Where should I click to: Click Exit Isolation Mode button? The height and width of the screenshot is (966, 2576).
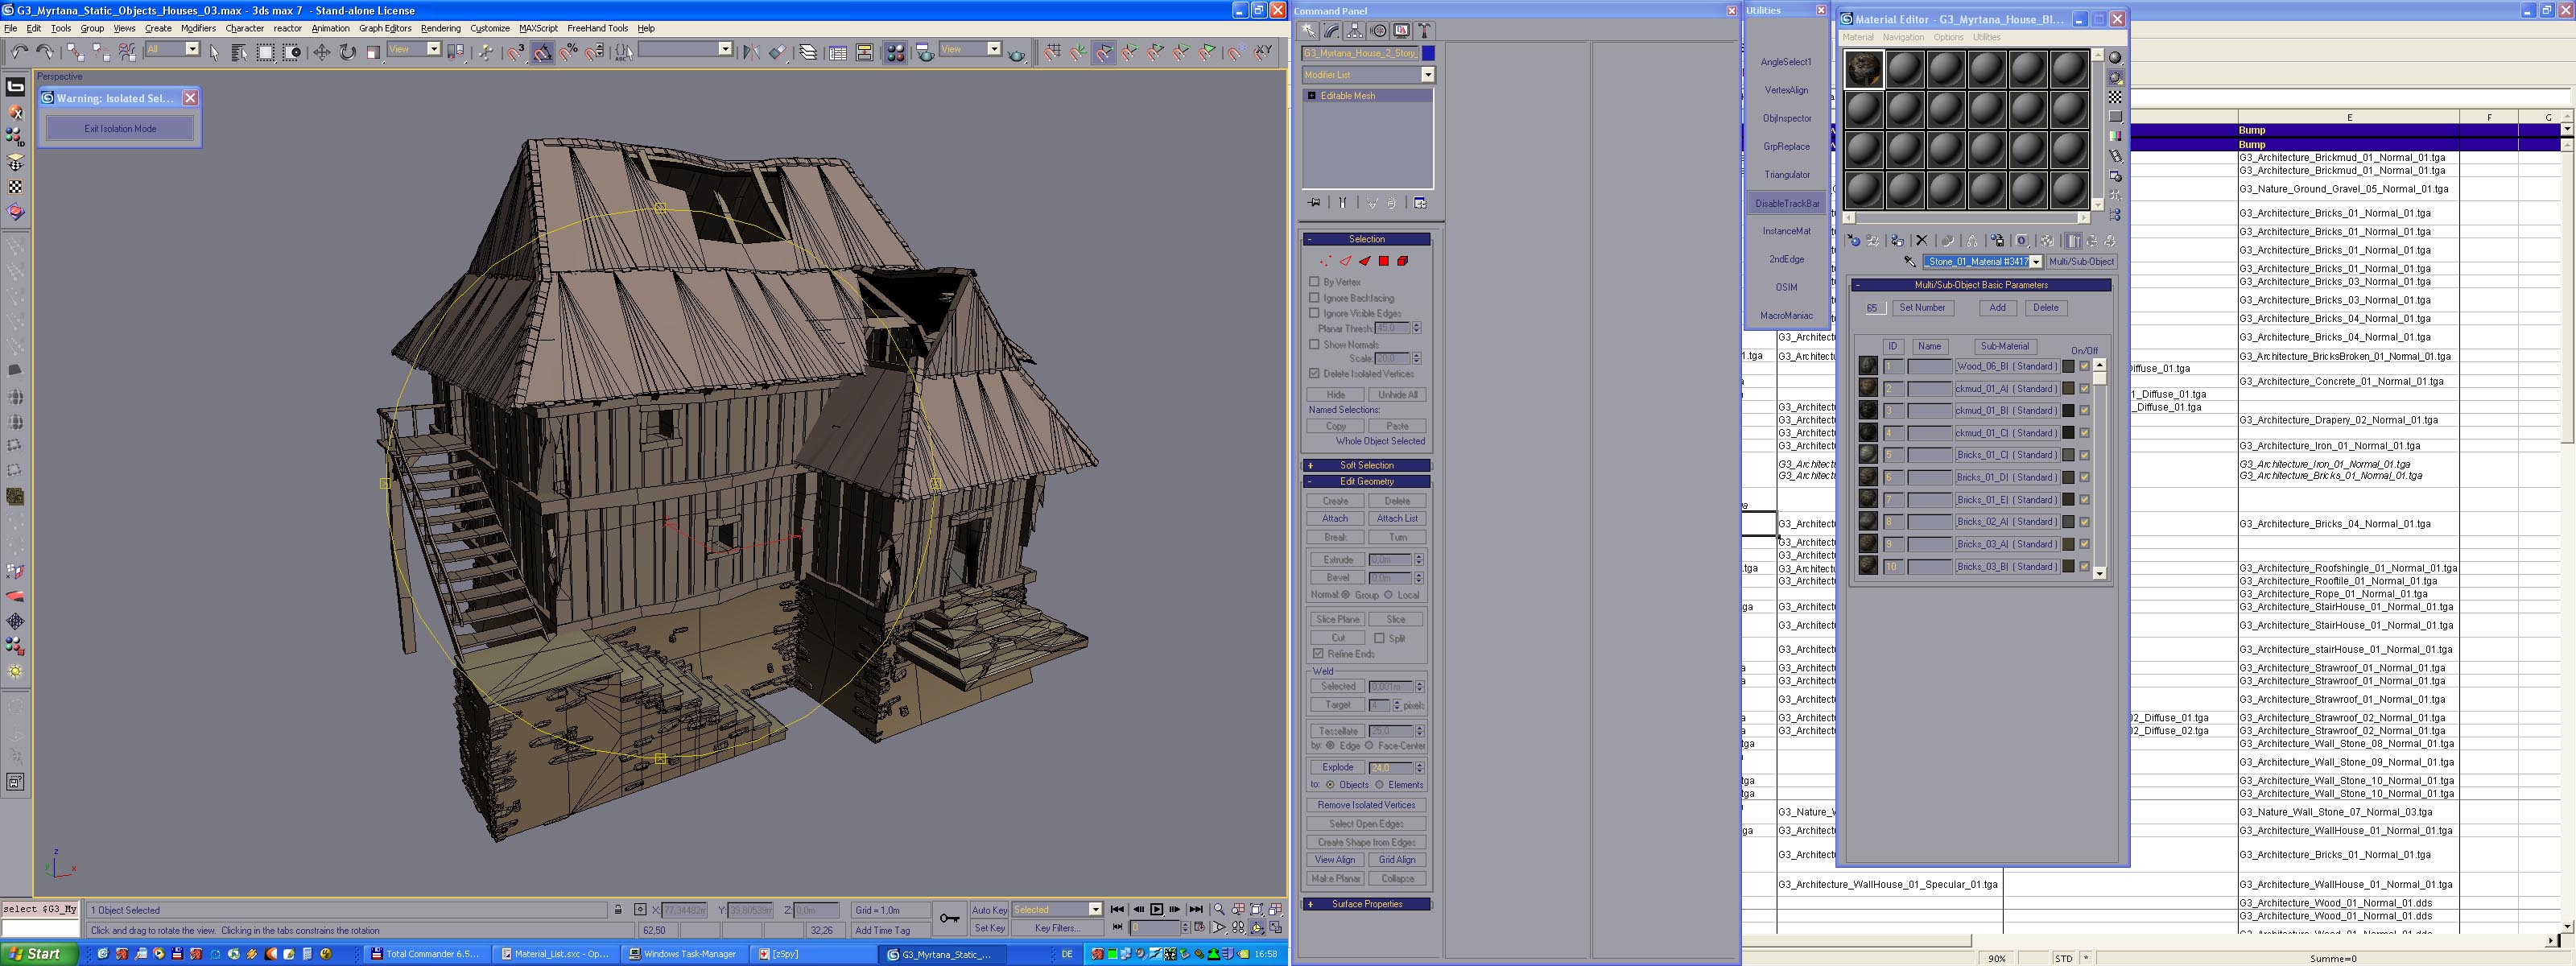tap(120, 128)
